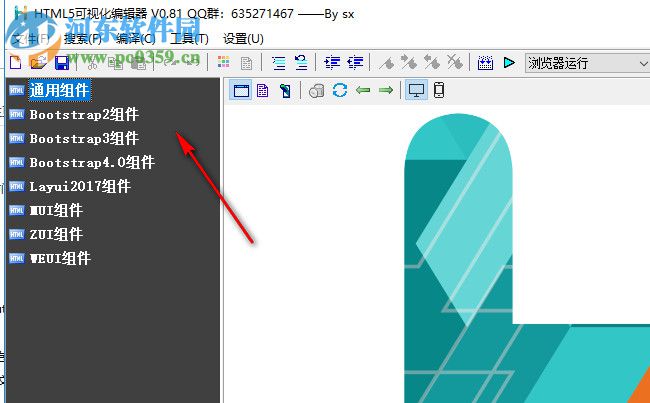650x403 pixels.
Task: Switch to visual design window view icon
Action: click(241, 90)
